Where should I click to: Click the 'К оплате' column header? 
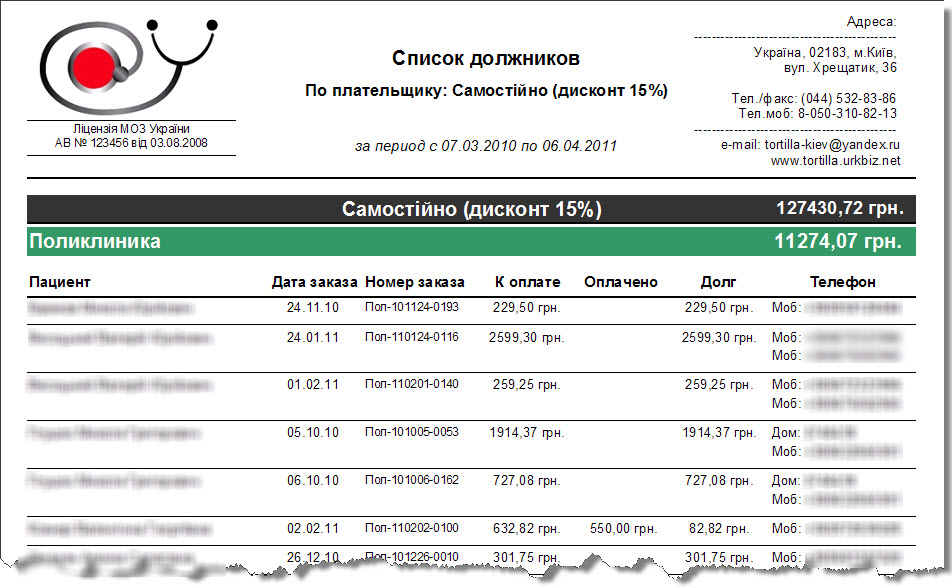pyautogui.click(x=527, y=282)
